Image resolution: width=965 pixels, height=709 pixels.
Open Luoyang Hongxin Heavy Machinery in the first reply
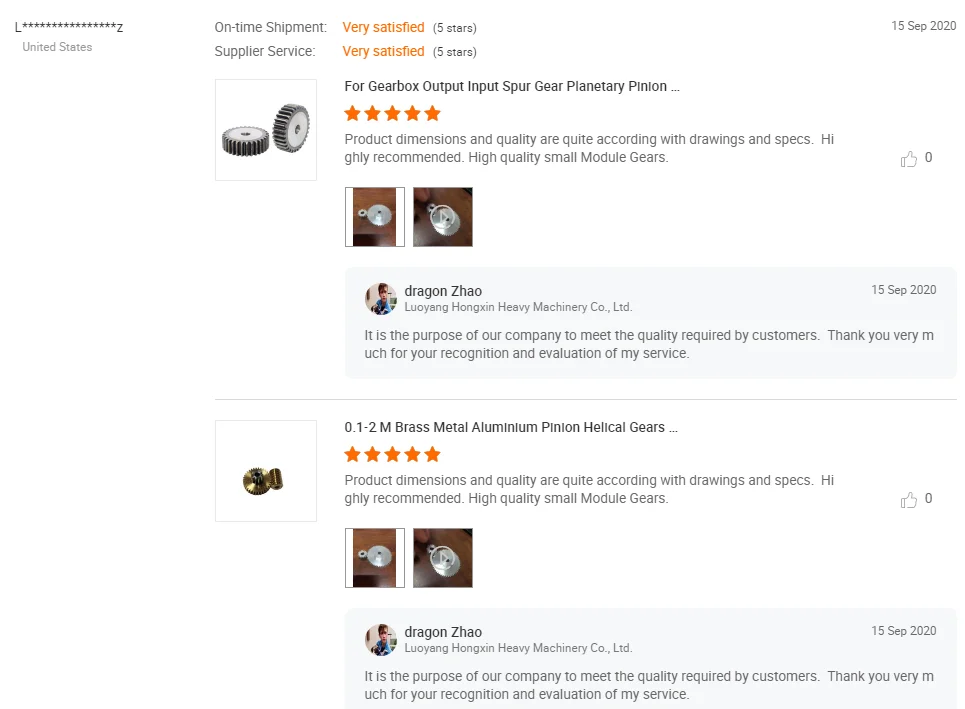pyautogui.click(x=518, y=308)
